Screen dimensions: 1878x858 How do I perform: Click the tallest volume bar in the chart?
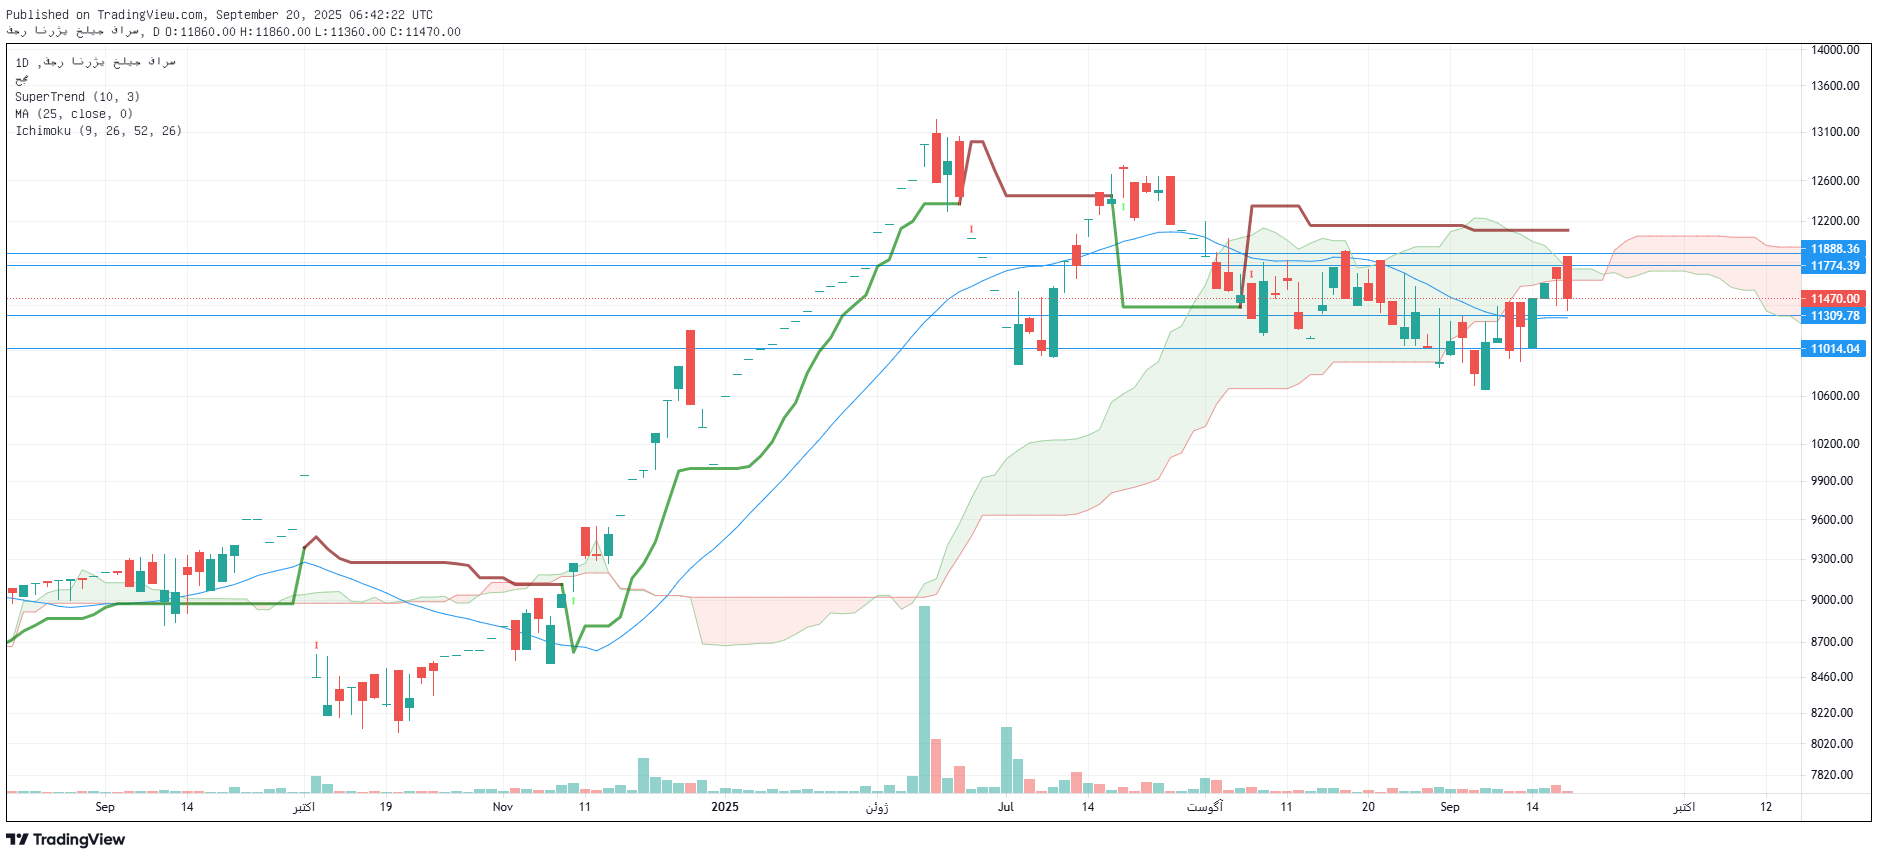(x=924, y=700)
